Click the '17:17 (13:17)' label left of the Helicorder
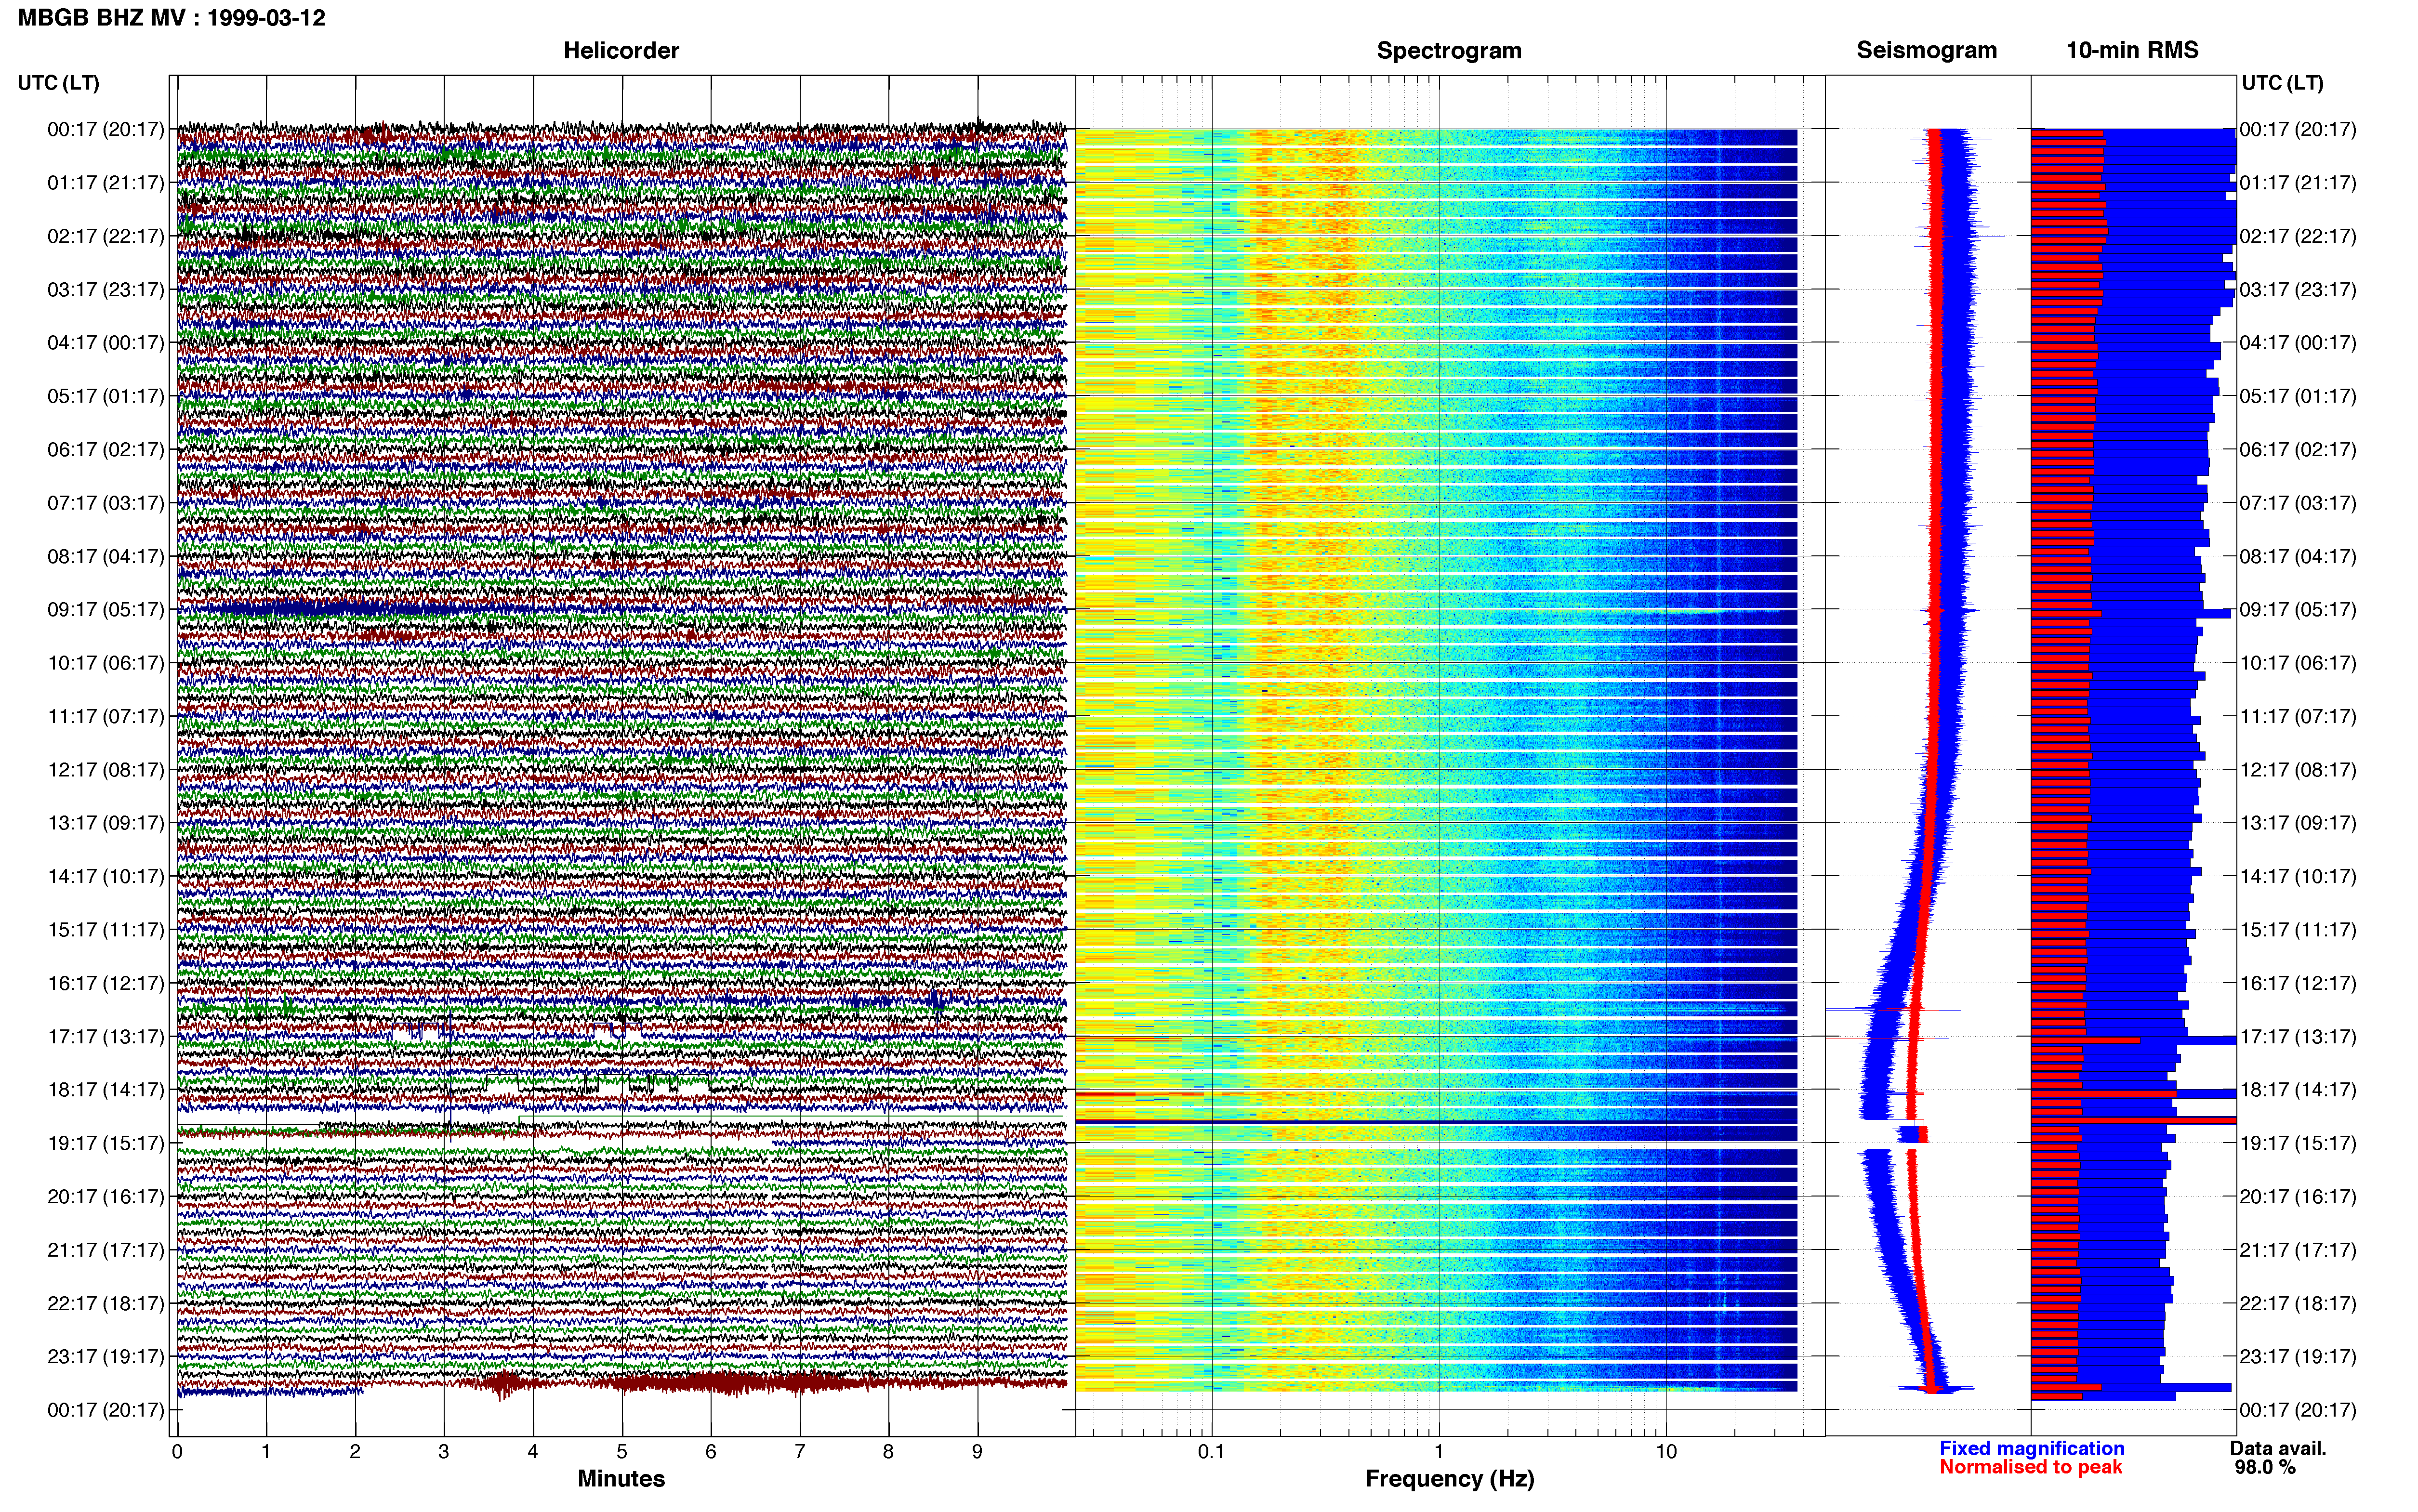The height and width of the screenshot is (1512, 2418). tap(106, 1037)
